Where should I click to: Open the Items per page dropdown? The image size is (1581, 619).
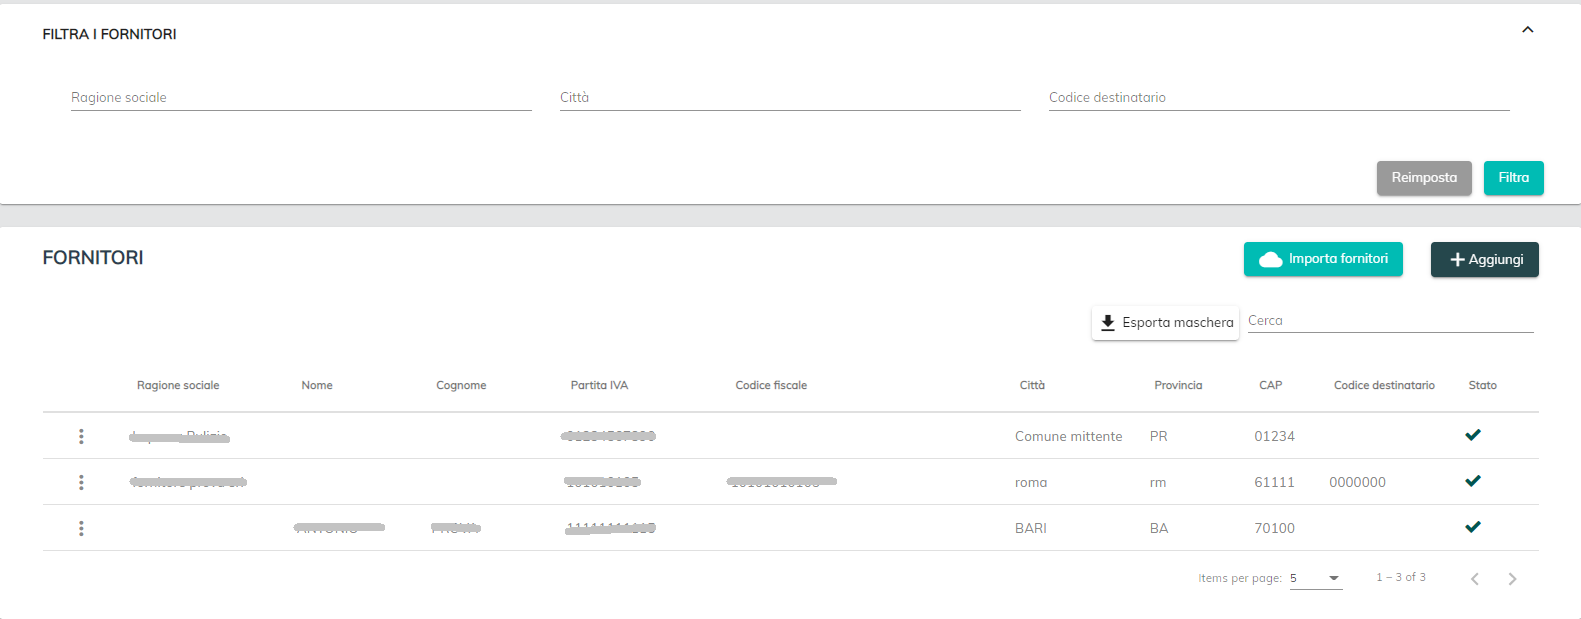(1316, 578)
